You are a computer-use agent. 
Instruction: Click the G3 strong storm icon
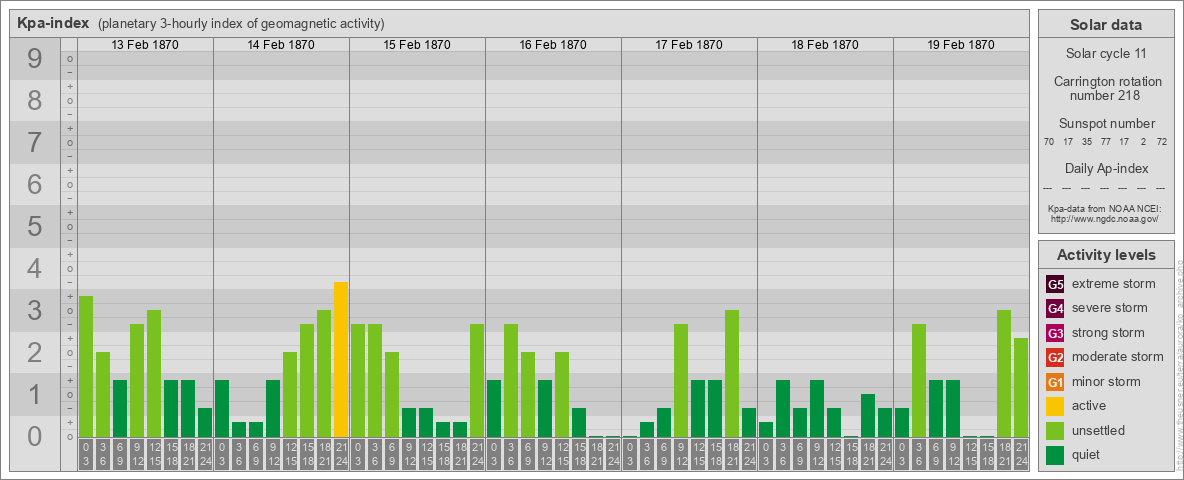pyautogui.click(x=1055, y=333)
